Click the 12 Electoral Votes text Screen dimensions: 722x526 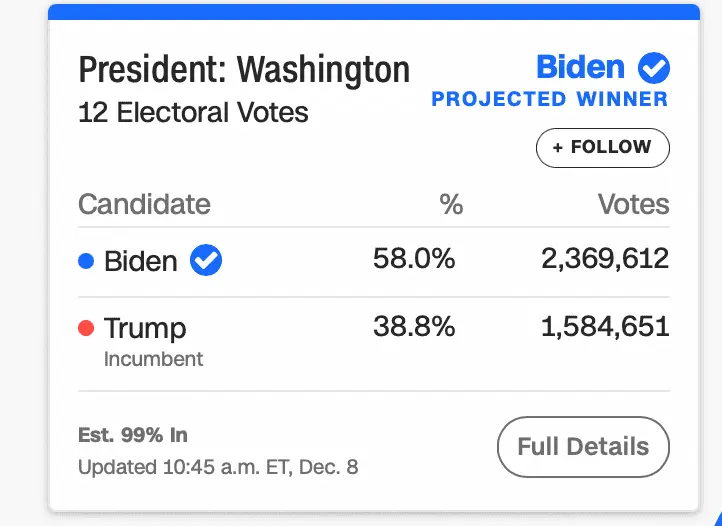(x=193, y=112)
